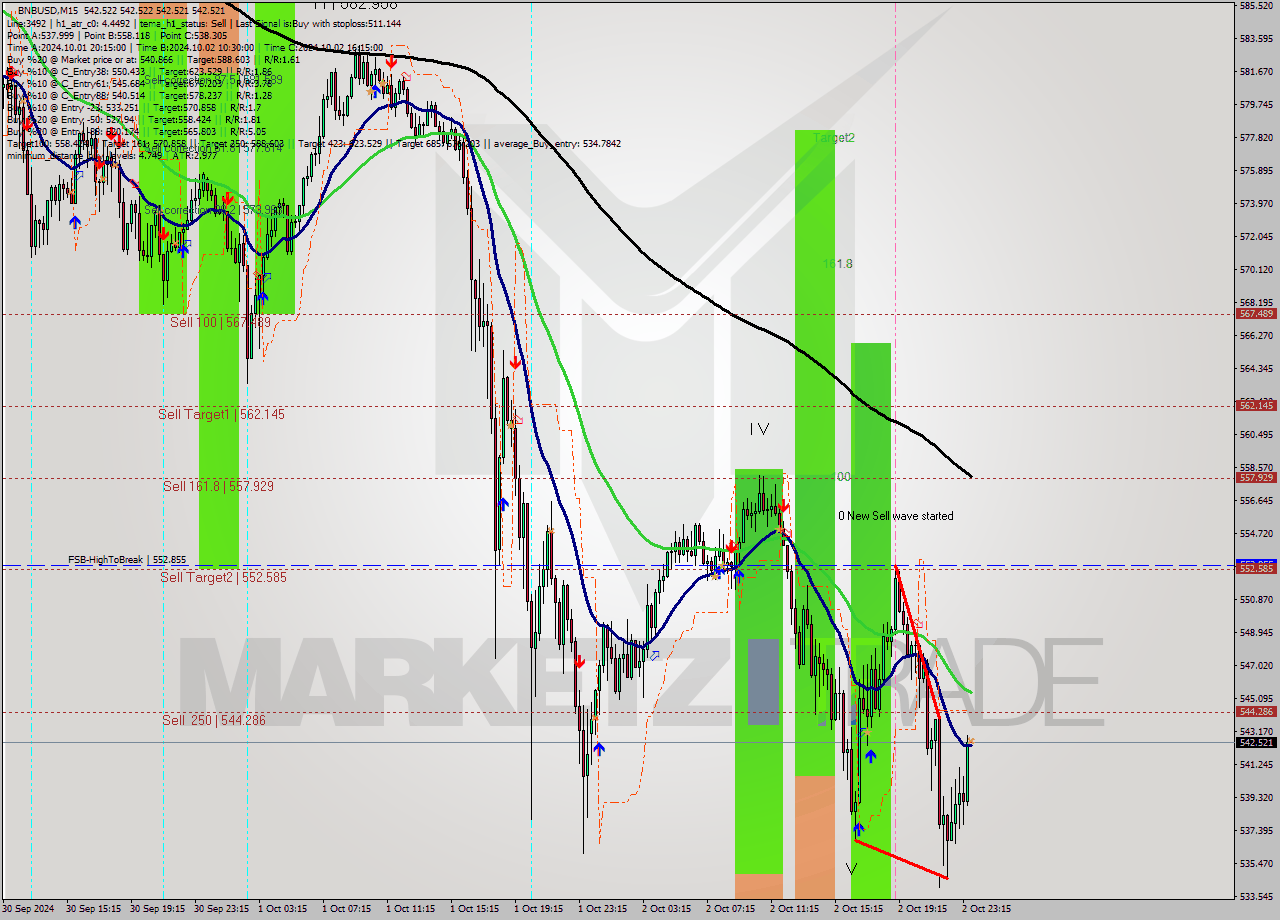This screenshot has height=920, width=1280.
Task: Click the 537.395 price axis label
Action: click(1256, 830)
